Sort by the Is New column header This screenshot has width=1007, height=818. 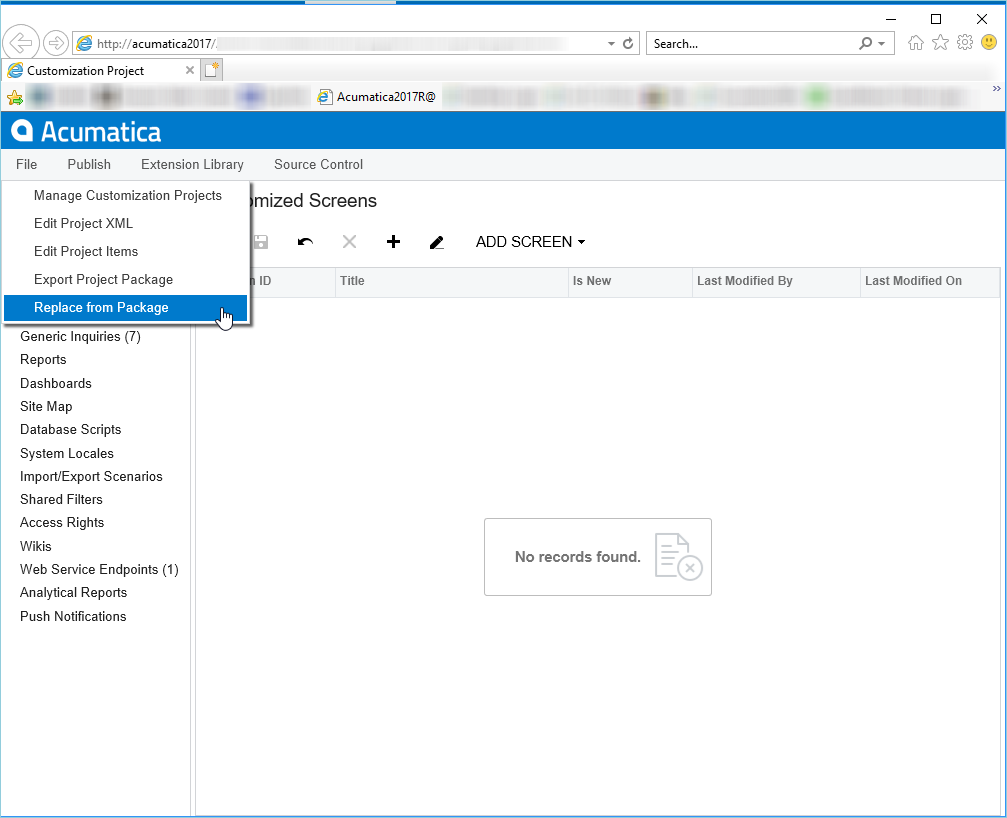(x=630, y=281)
